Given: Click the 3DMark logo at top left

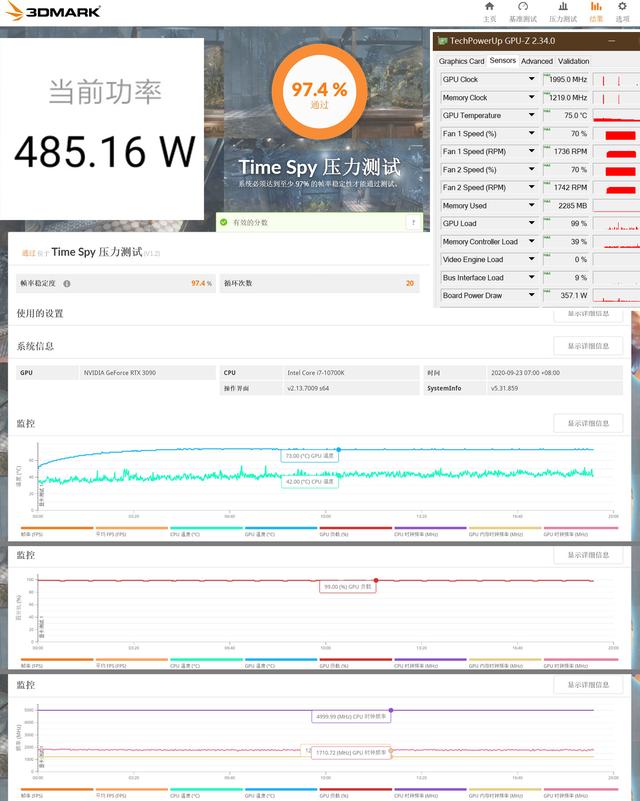Looking at the screenshot, I should (x=53, y=11).
